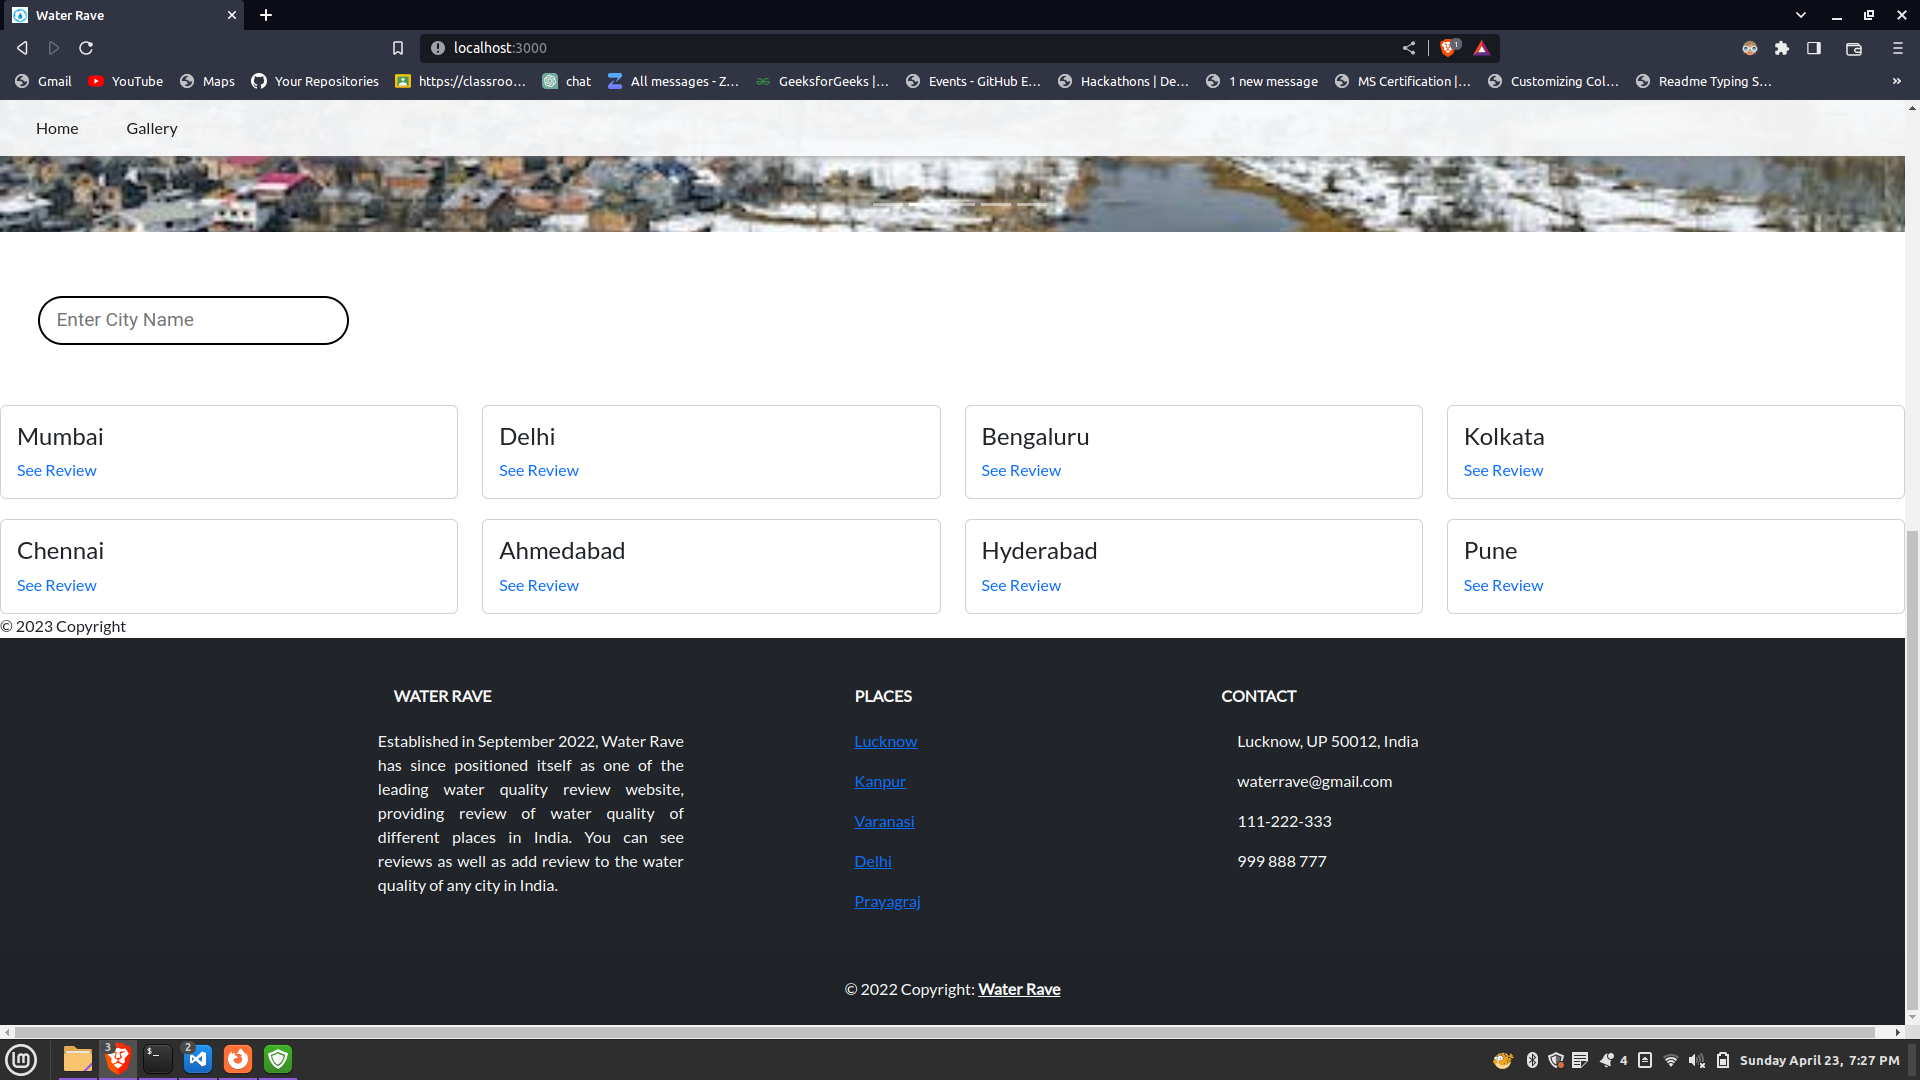
Task: Go to the Home nav item
Action: (x=57, y=128)
